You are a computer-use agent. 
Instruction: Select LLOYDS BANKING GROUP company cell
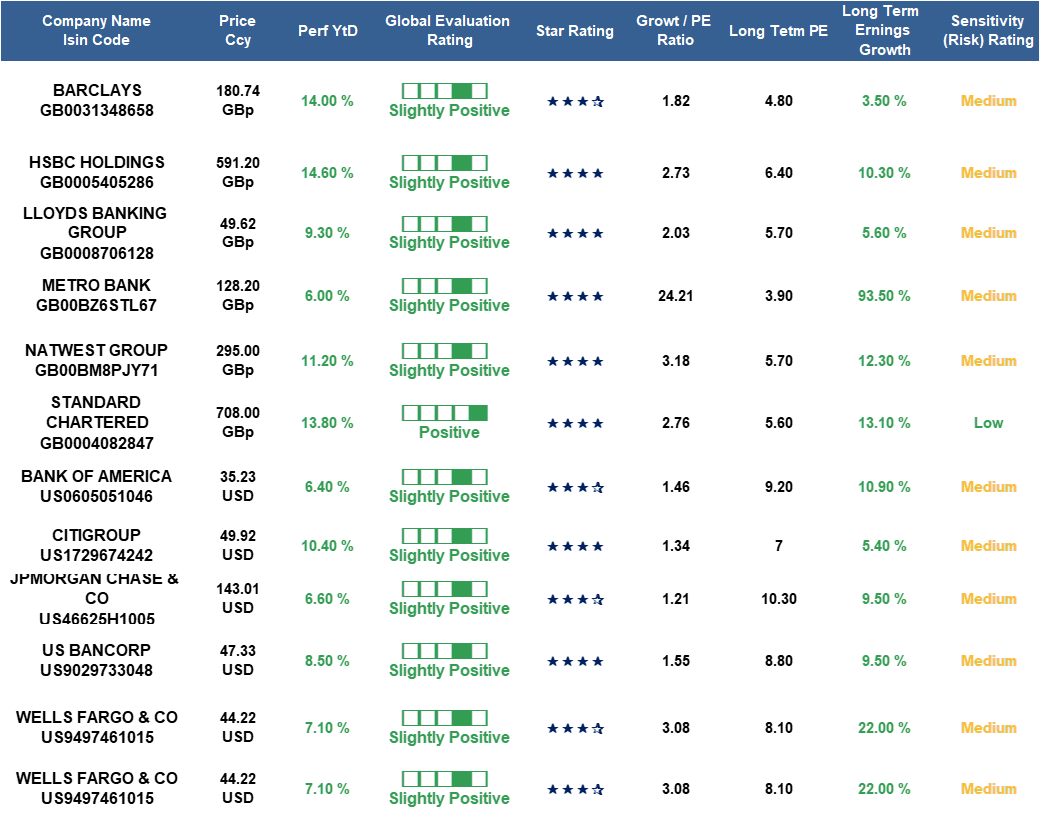[96, 233]
